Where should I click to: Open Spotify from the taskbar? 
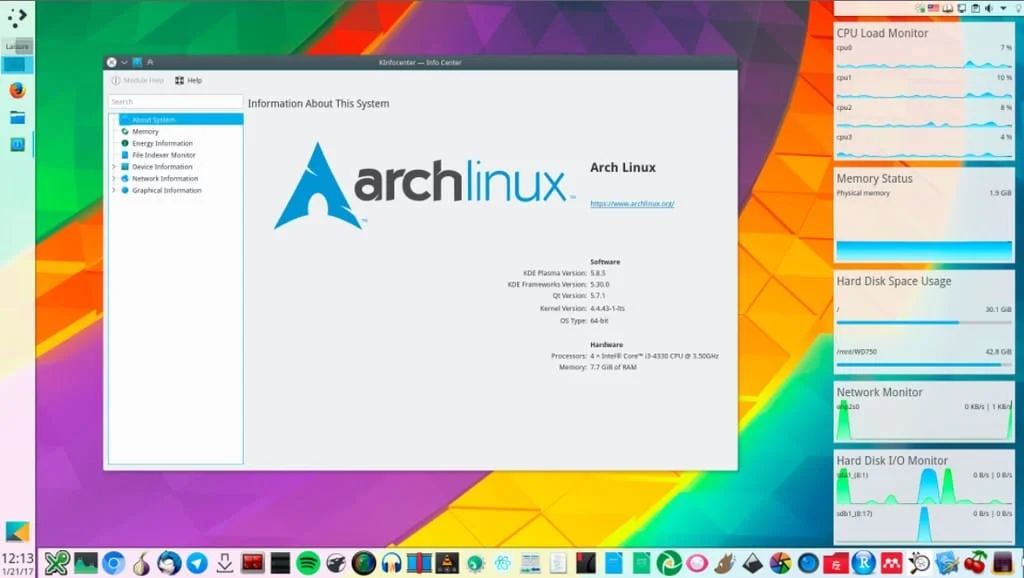[308, 563]
